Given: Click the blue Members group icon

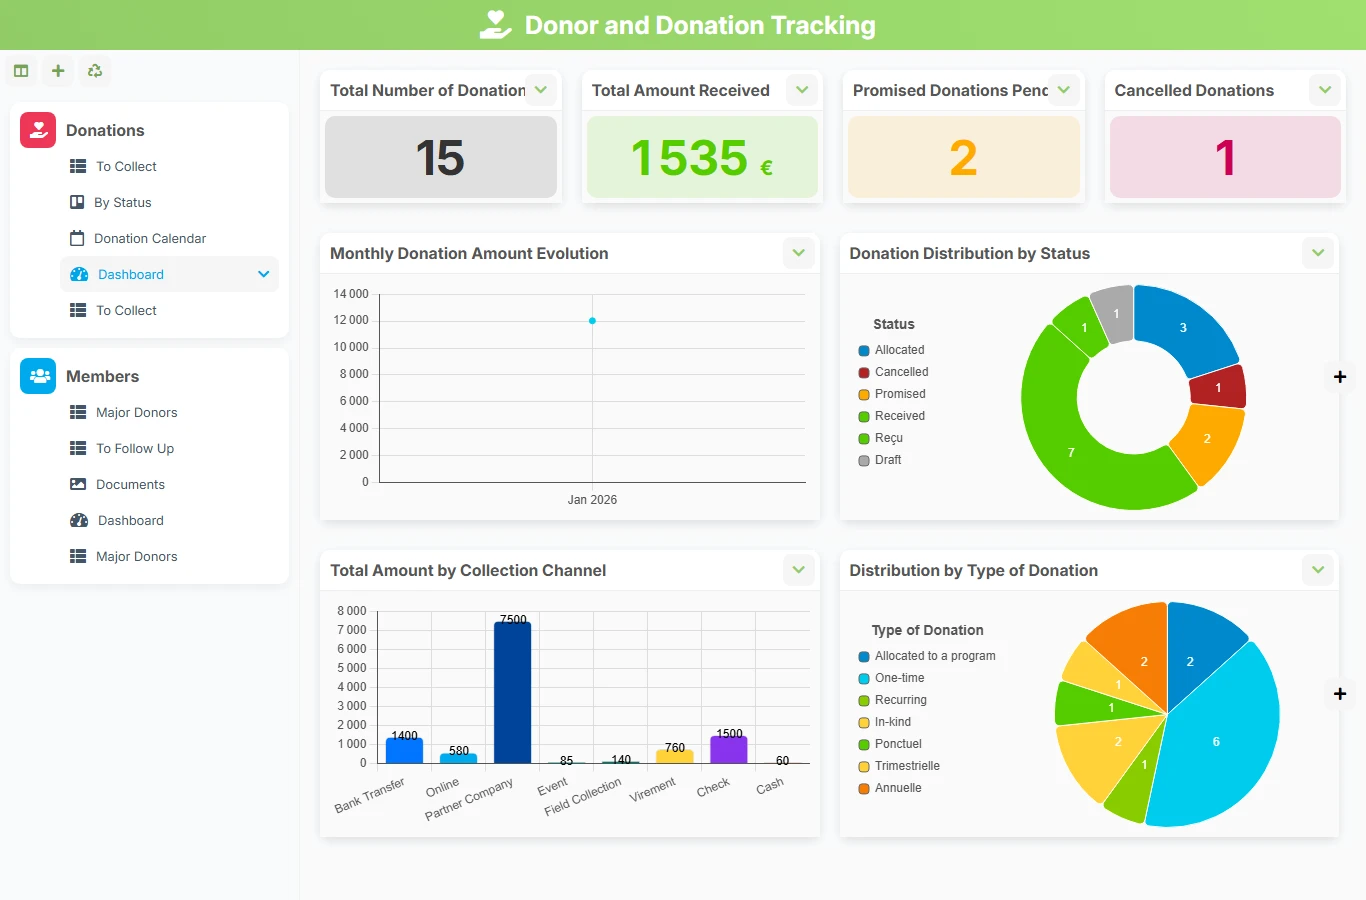Looking at the screenshot, I should coord(38,376).
